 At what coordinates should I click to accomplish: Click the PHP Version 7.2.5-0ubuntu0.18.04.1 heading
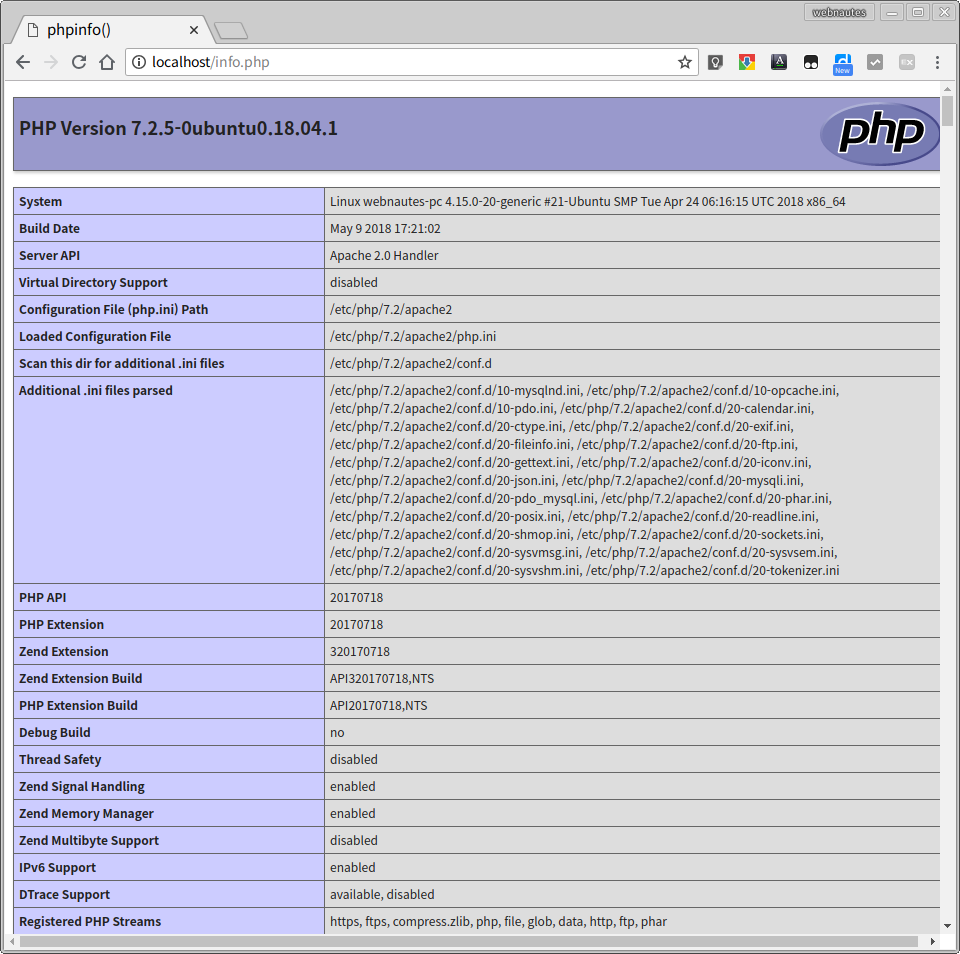(178, 129)
